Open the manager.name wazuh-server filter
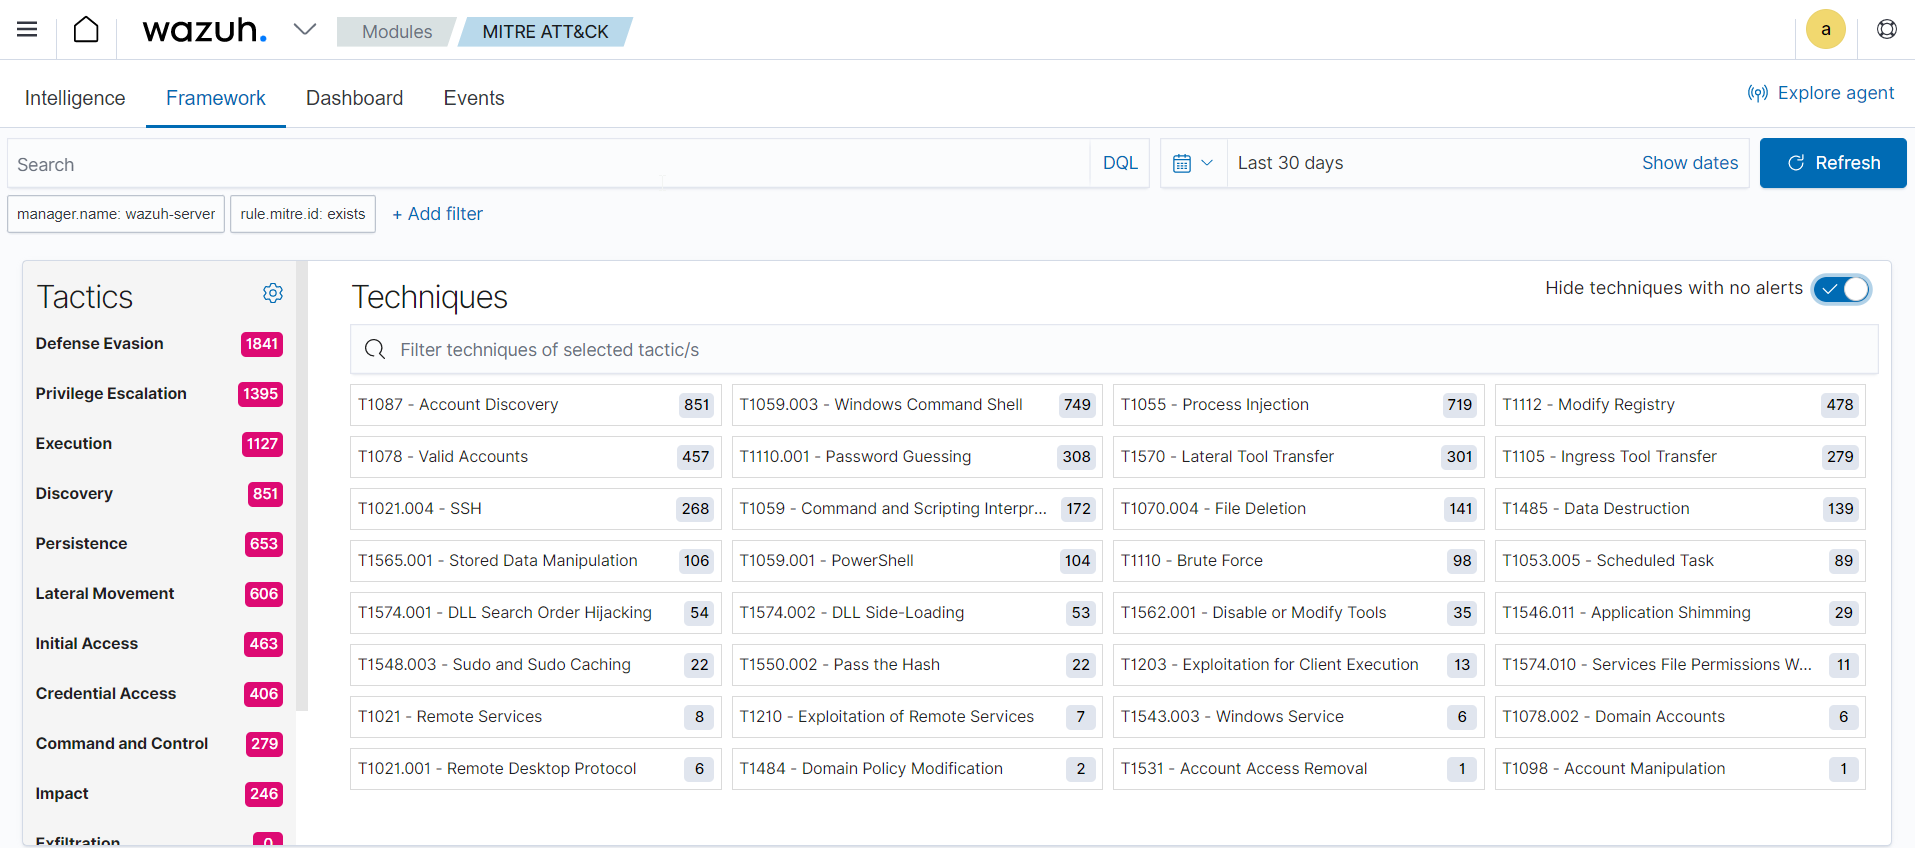This screenshot has height=848, width=1915. click(116, 214)
